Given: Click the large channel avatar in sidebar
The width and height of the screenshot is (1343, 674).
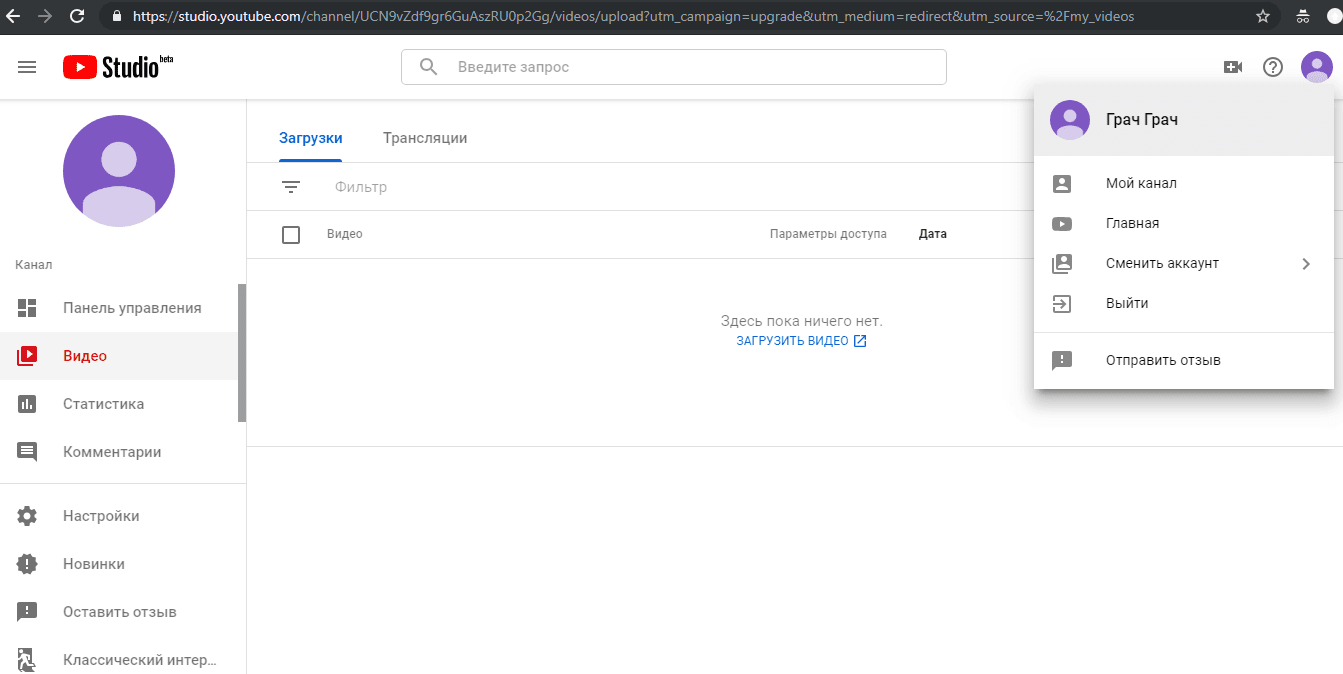Looking at the screenshot, I should pos(119,171).
